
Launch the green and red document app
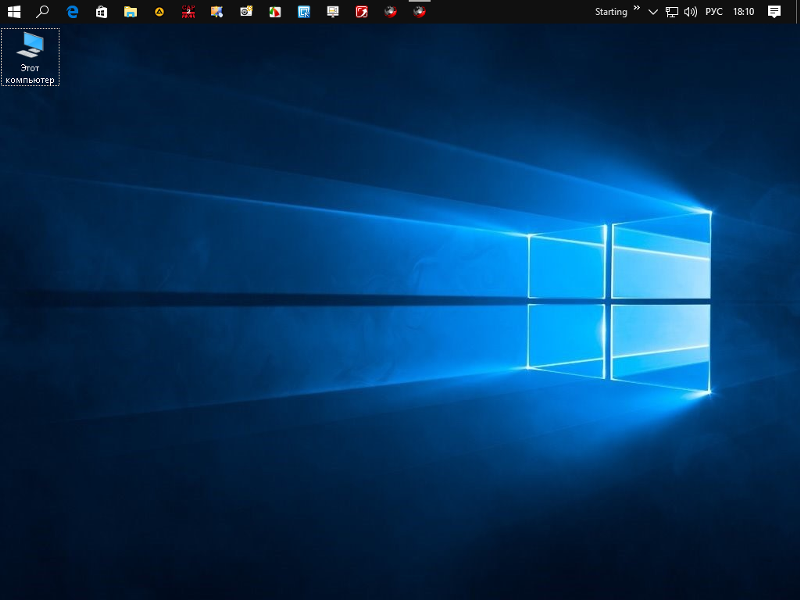275,11
